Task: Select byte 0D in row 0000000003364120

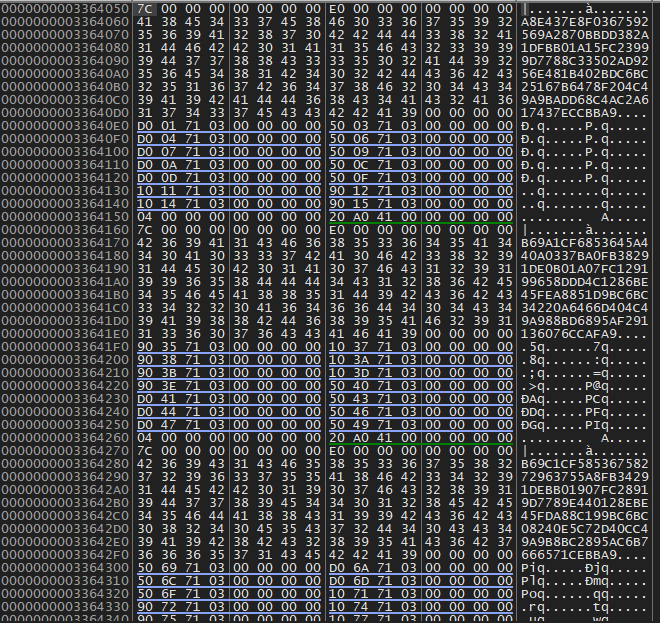Action: pyautogui.click(x=169, y=178)
